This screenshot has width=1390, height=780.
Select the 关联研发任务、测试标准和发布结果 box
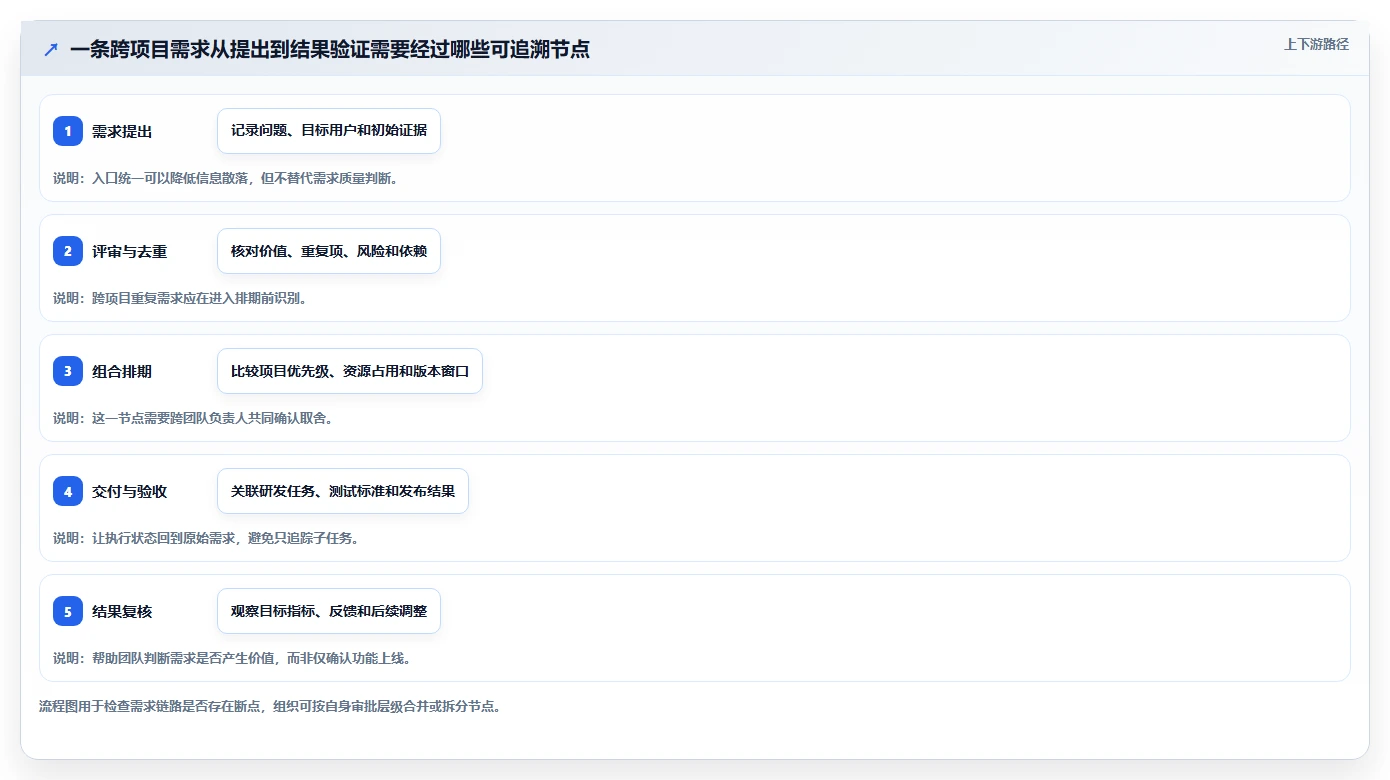[343, 491]
